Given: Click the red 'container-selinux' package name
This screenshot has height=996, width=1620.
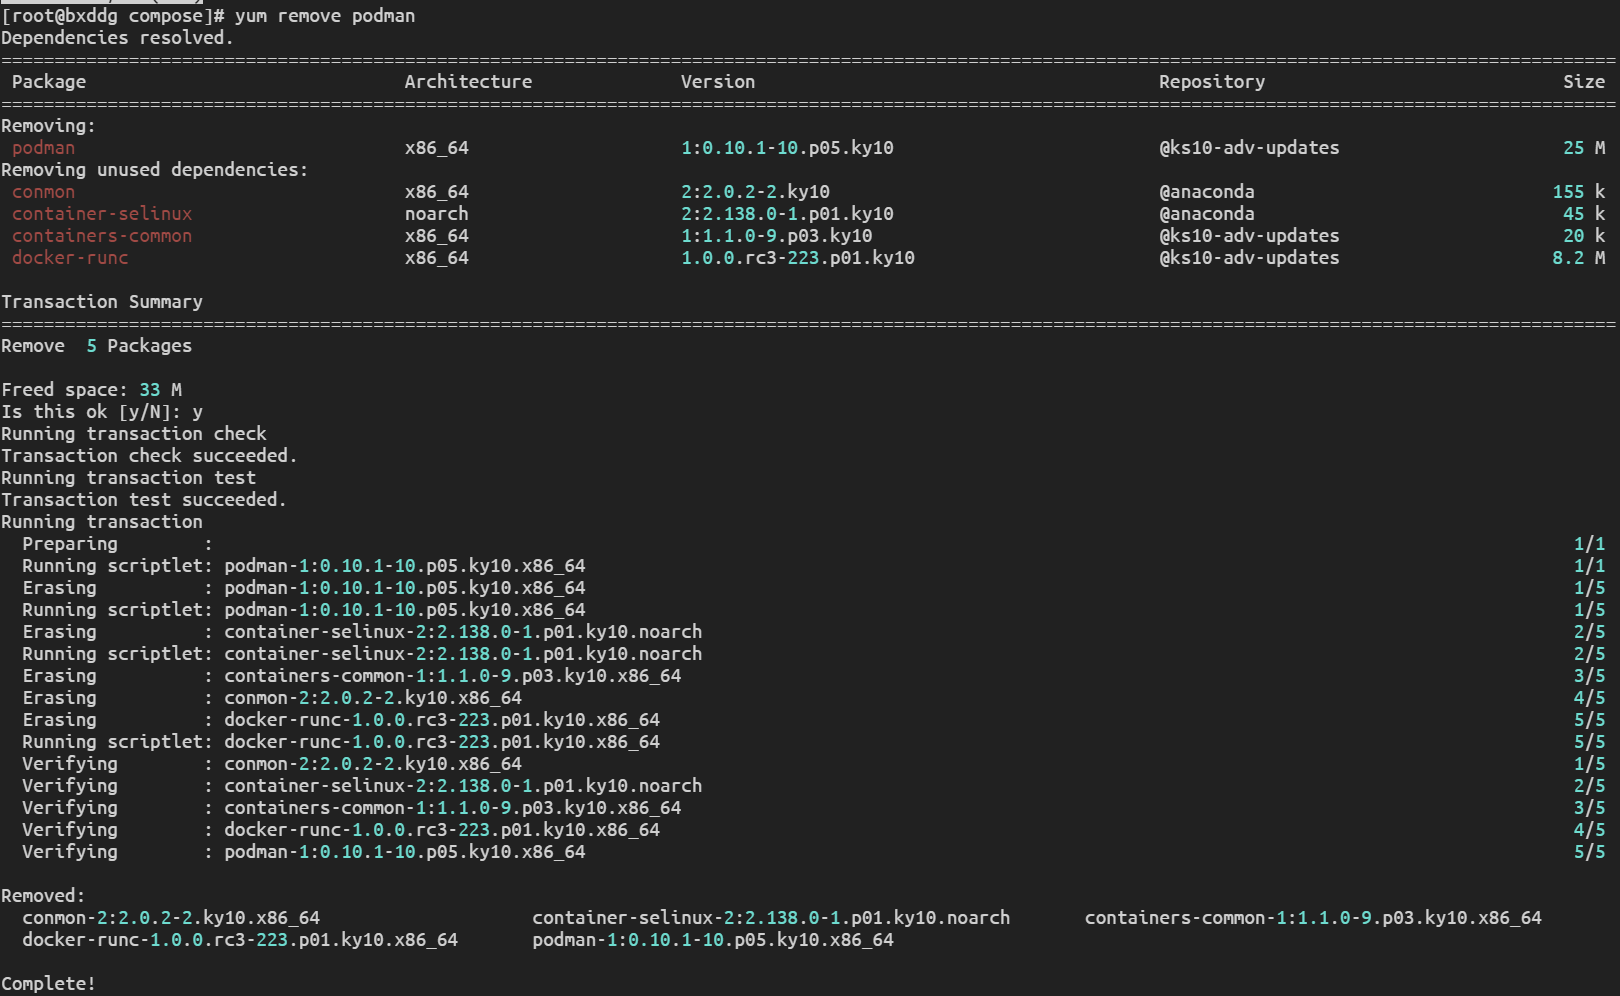Looking at the screenshot, I should [x=102, y=214].
